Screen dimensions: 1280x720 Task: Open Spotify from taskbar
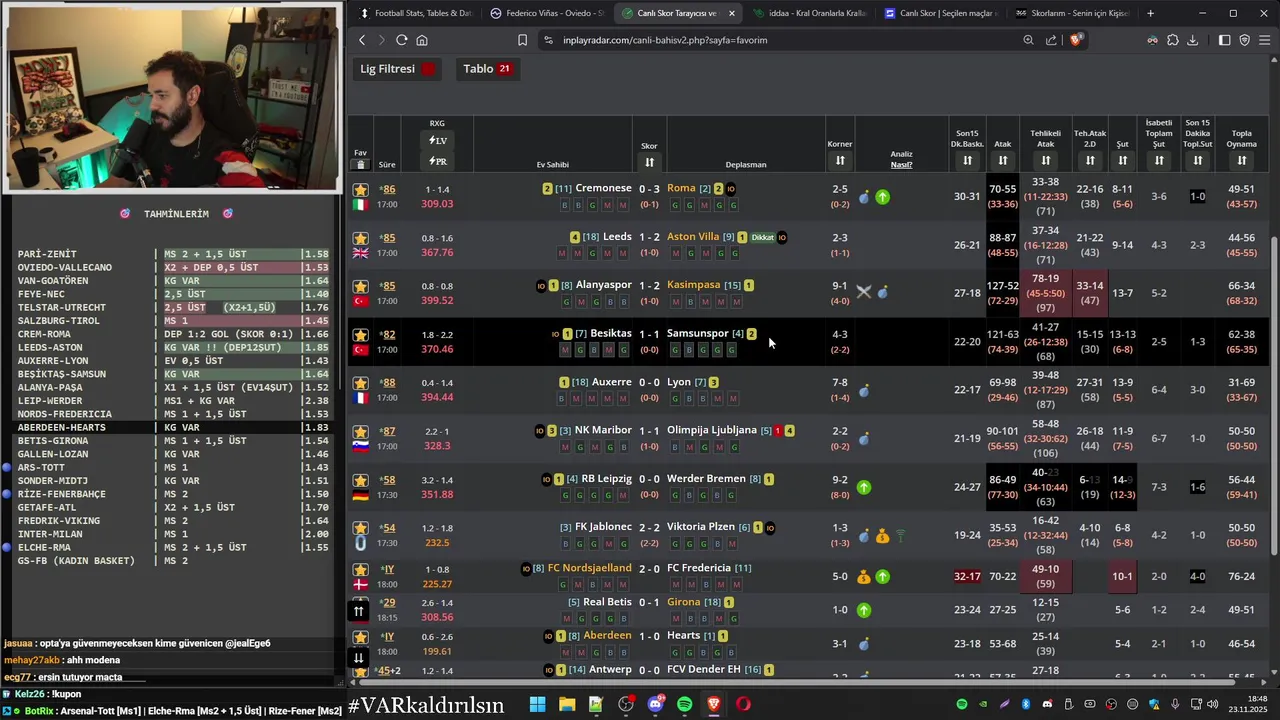pyautogui.click(x=684, y=704)
